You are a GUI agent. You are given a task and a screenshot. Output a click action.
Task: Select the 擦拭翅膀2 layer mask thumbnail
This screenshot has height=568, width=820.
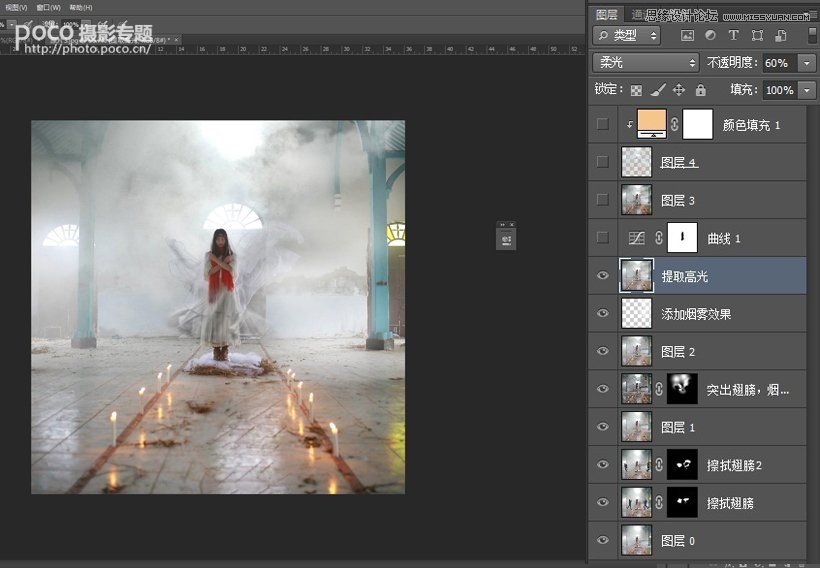point(682,464)
